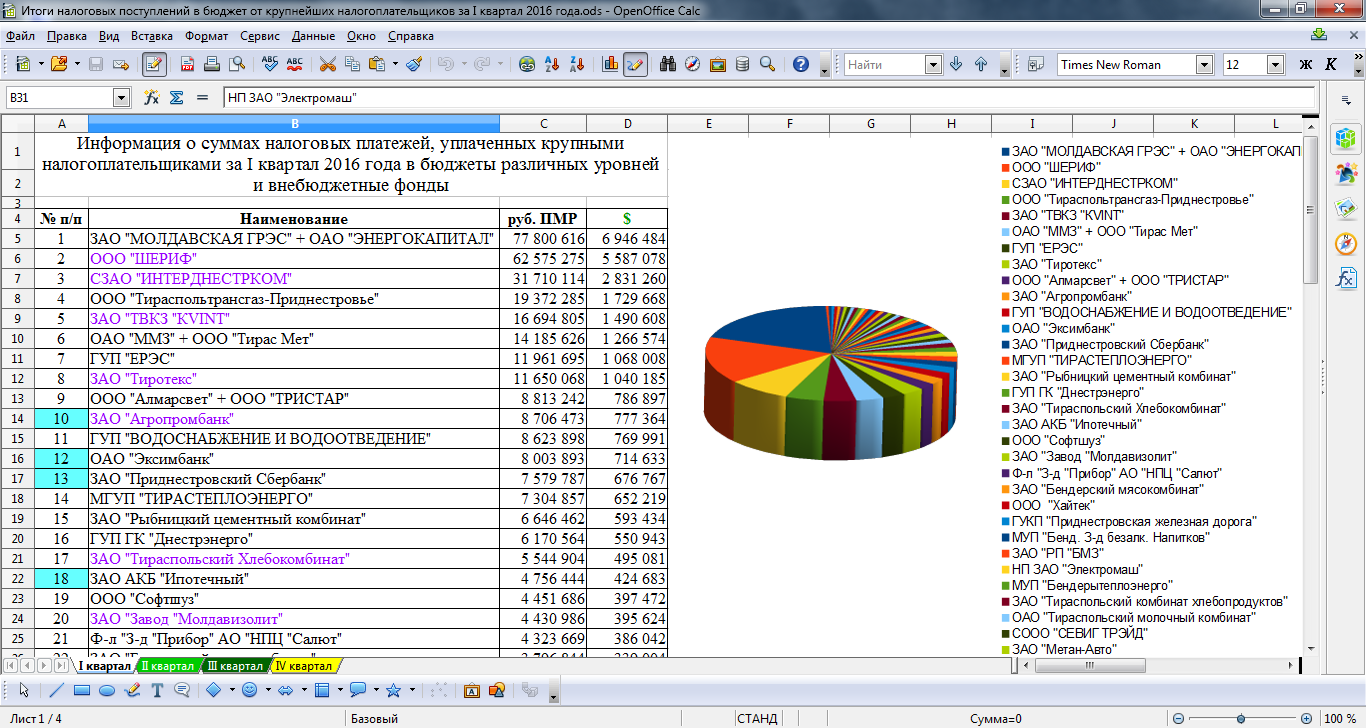Viewport: 1366px width, 728px height.
Task: Open the Вставка menu
Action: click(151, 35)
